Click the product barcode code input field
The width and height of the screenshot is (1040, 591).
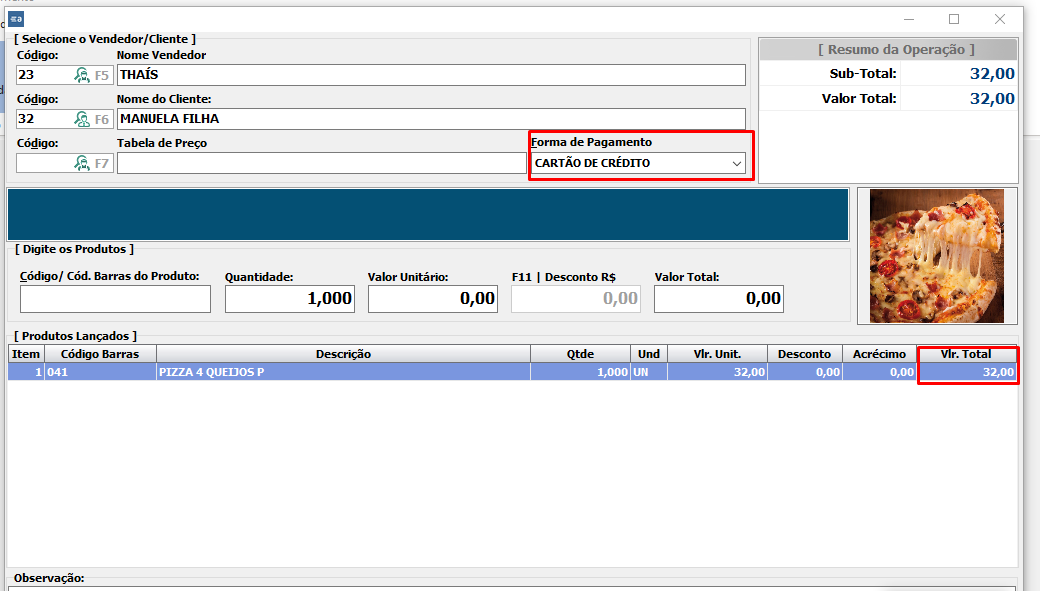pyautogui.click(x=115, y=299)
